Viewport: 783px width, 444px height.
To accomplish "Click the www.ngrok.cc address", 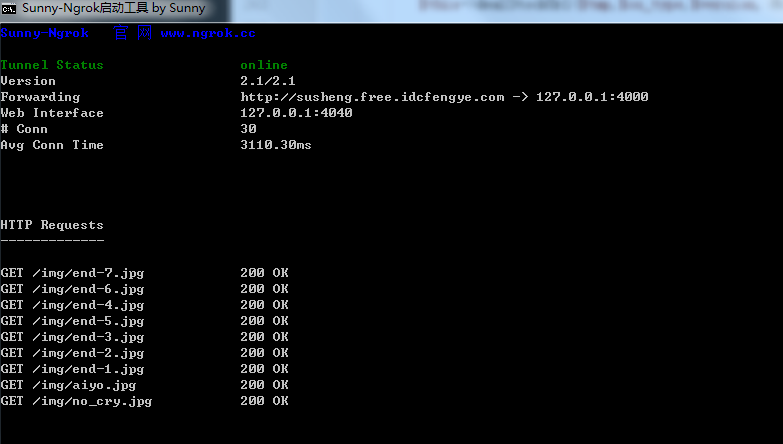I will tap(208, 33).
